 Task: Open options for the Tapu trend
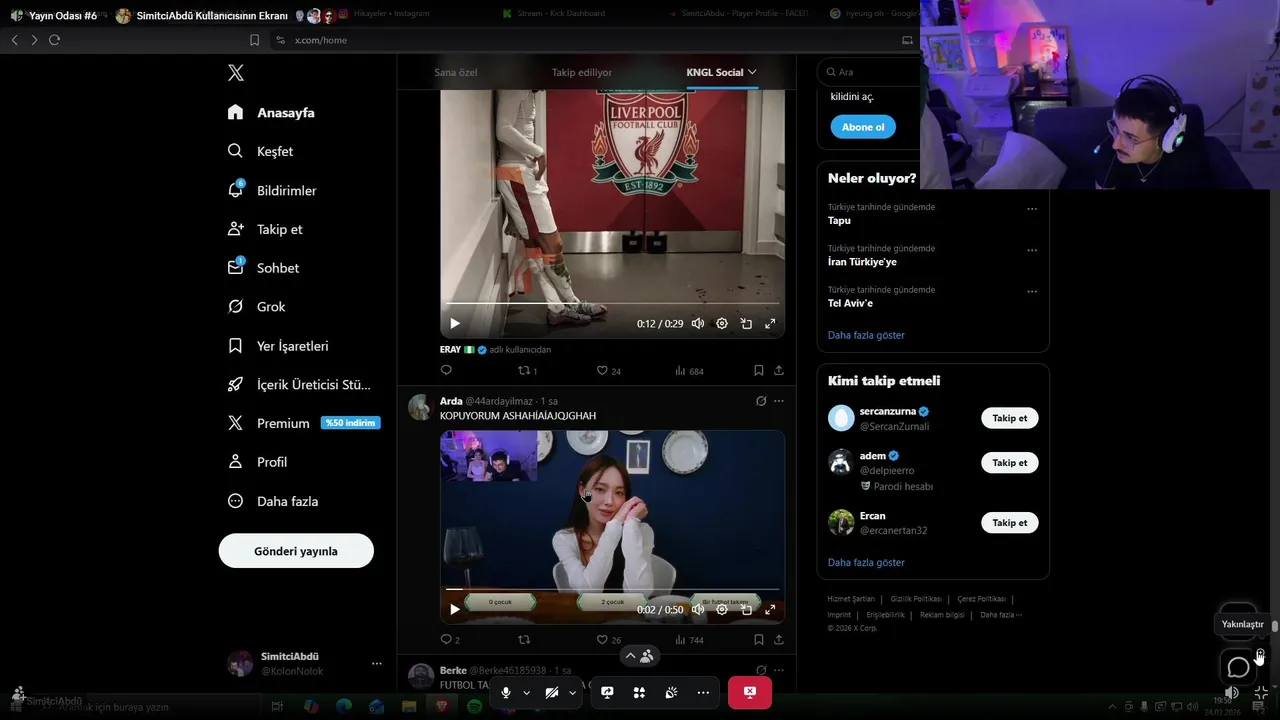click(1032, 209)
